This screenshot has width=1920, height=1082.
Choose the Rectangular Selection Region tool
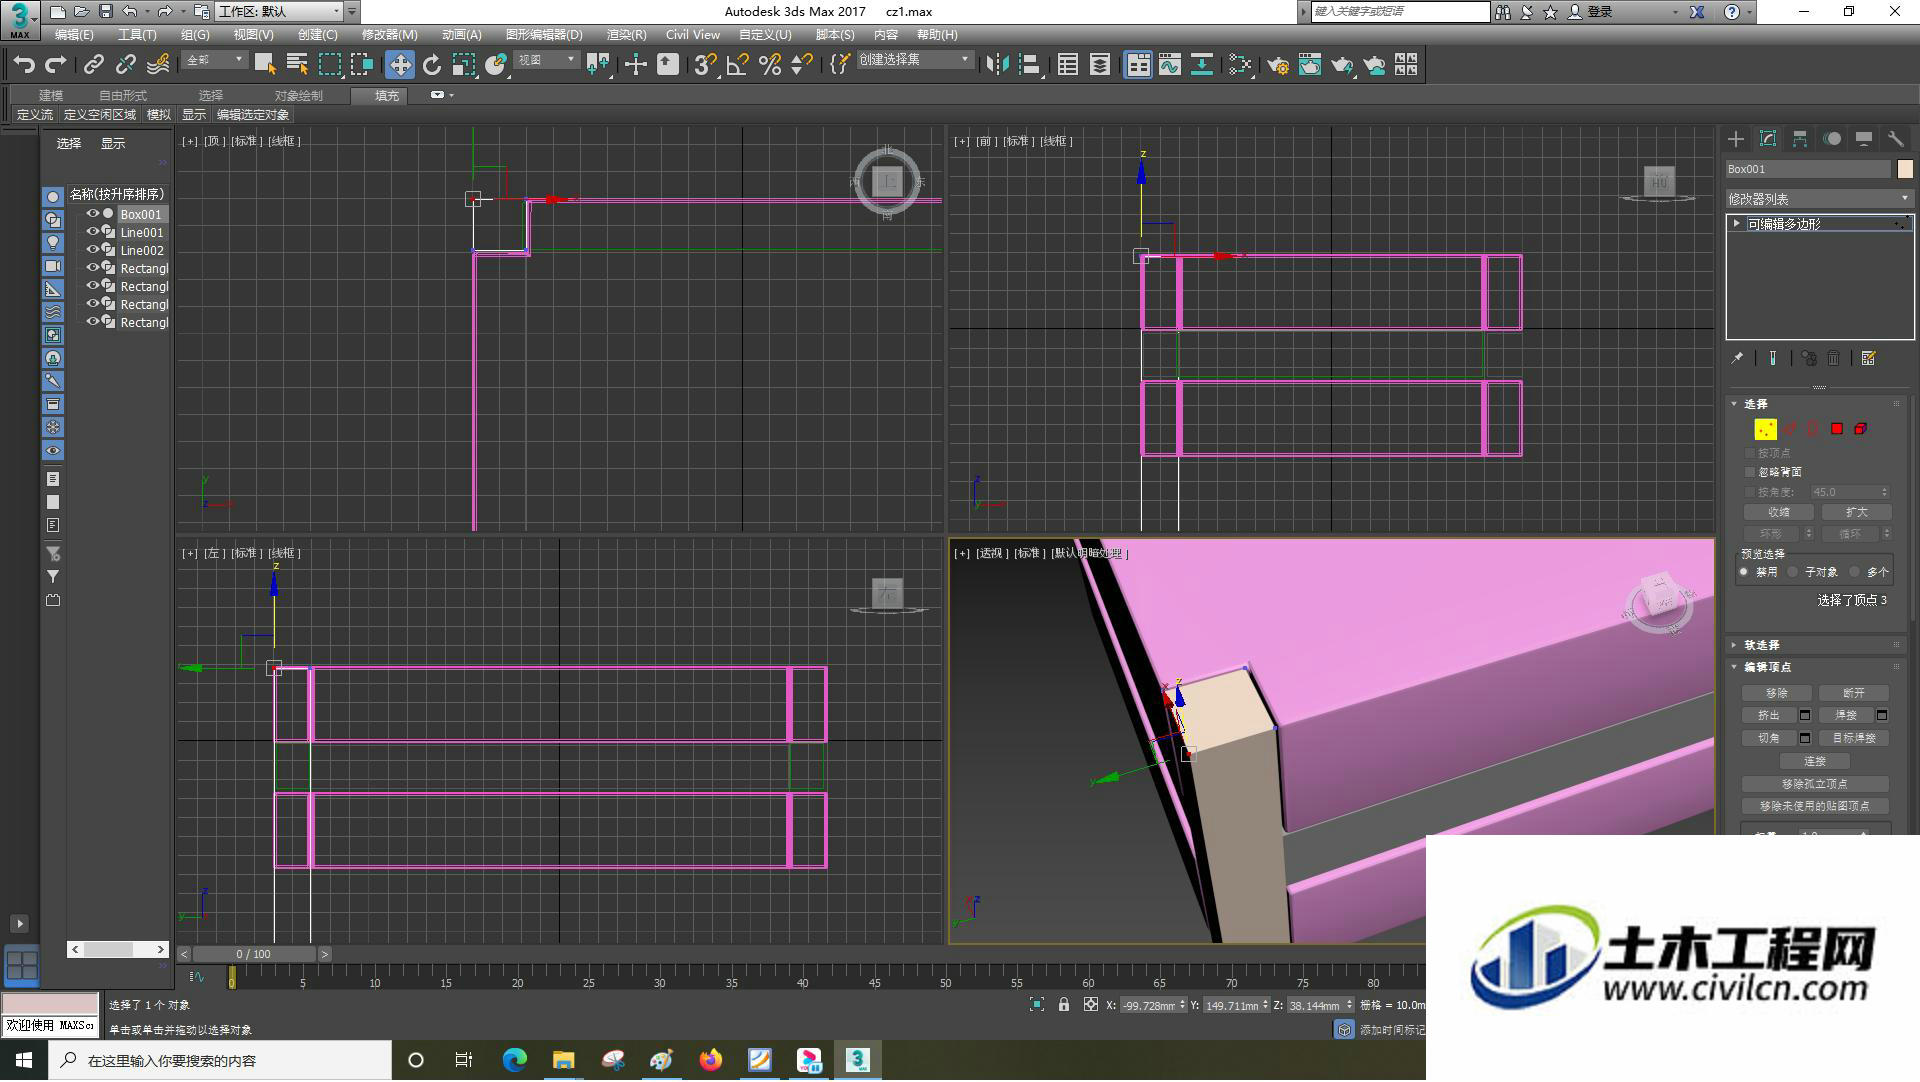[x=329, y=65]
